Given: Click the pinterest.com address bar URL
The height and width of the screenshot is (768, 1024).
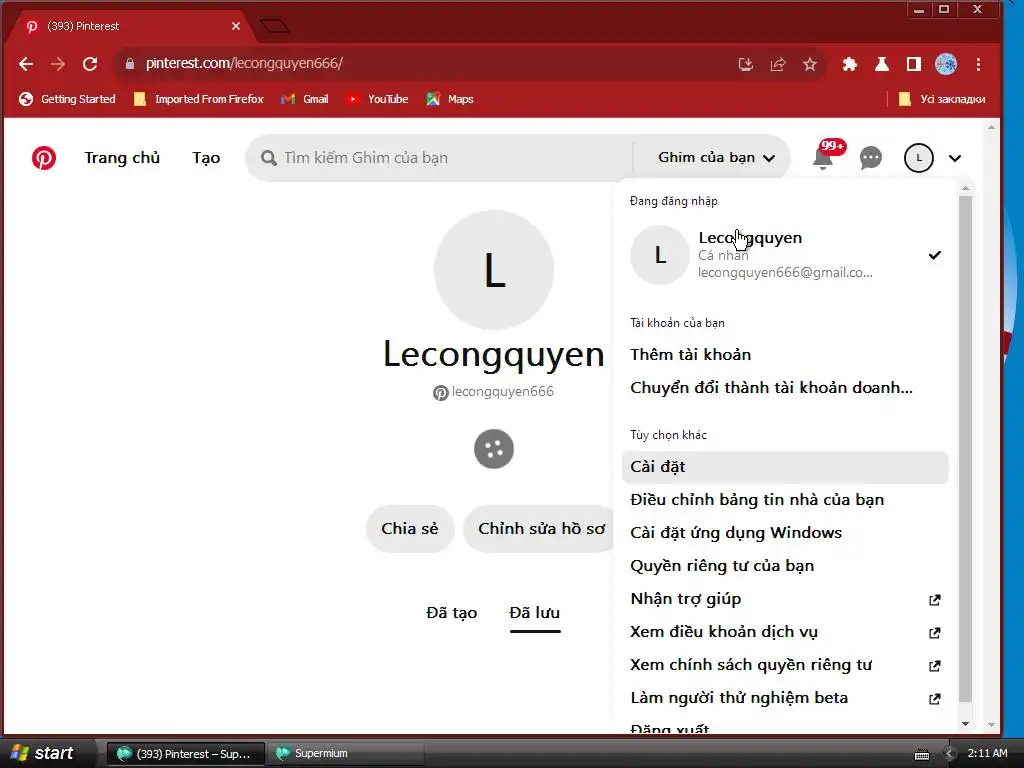Looking at the screenshot, I should (x=244, y=63).
